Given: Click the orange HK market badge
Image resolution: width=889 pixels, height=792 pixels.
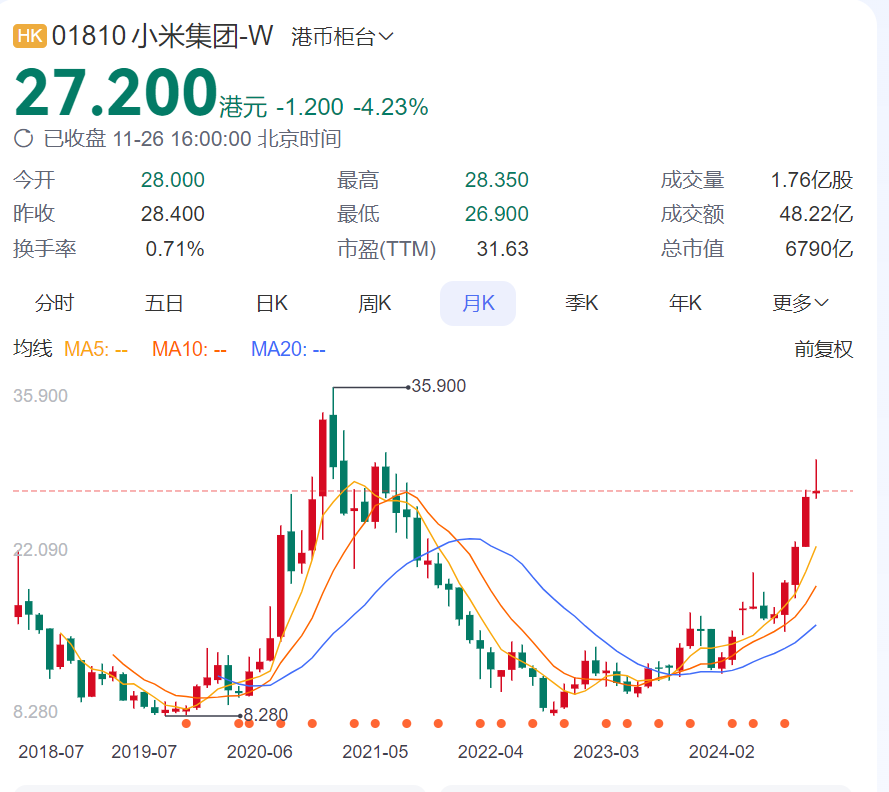Looking at the screenshot, I should pos(29,36).
